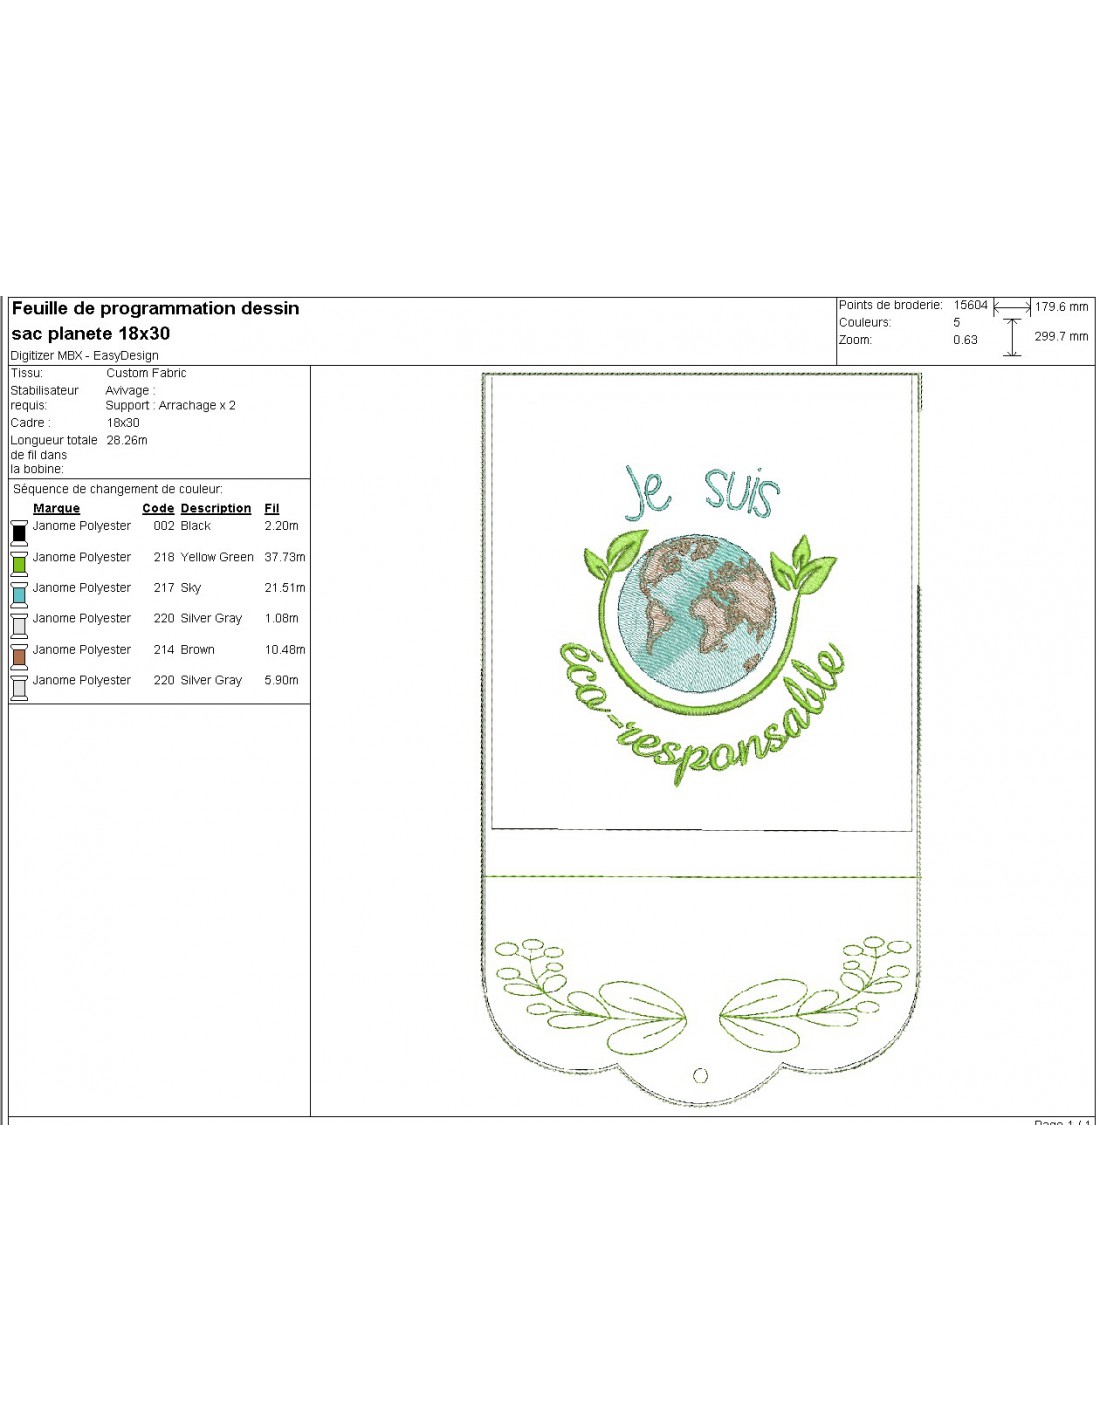
Task: Click the small circle at the bottom scallop
Action: [x=700, y=1076]
